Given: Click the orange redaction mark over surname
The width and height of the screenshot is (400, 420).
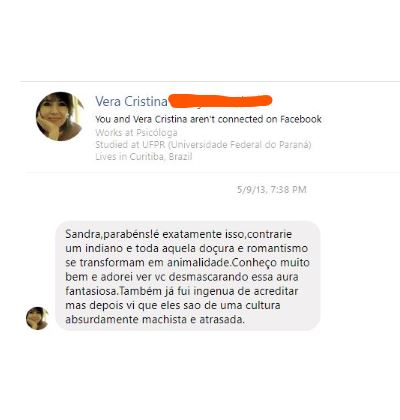Looking at the screenshot, I should [x=220, y=101].
